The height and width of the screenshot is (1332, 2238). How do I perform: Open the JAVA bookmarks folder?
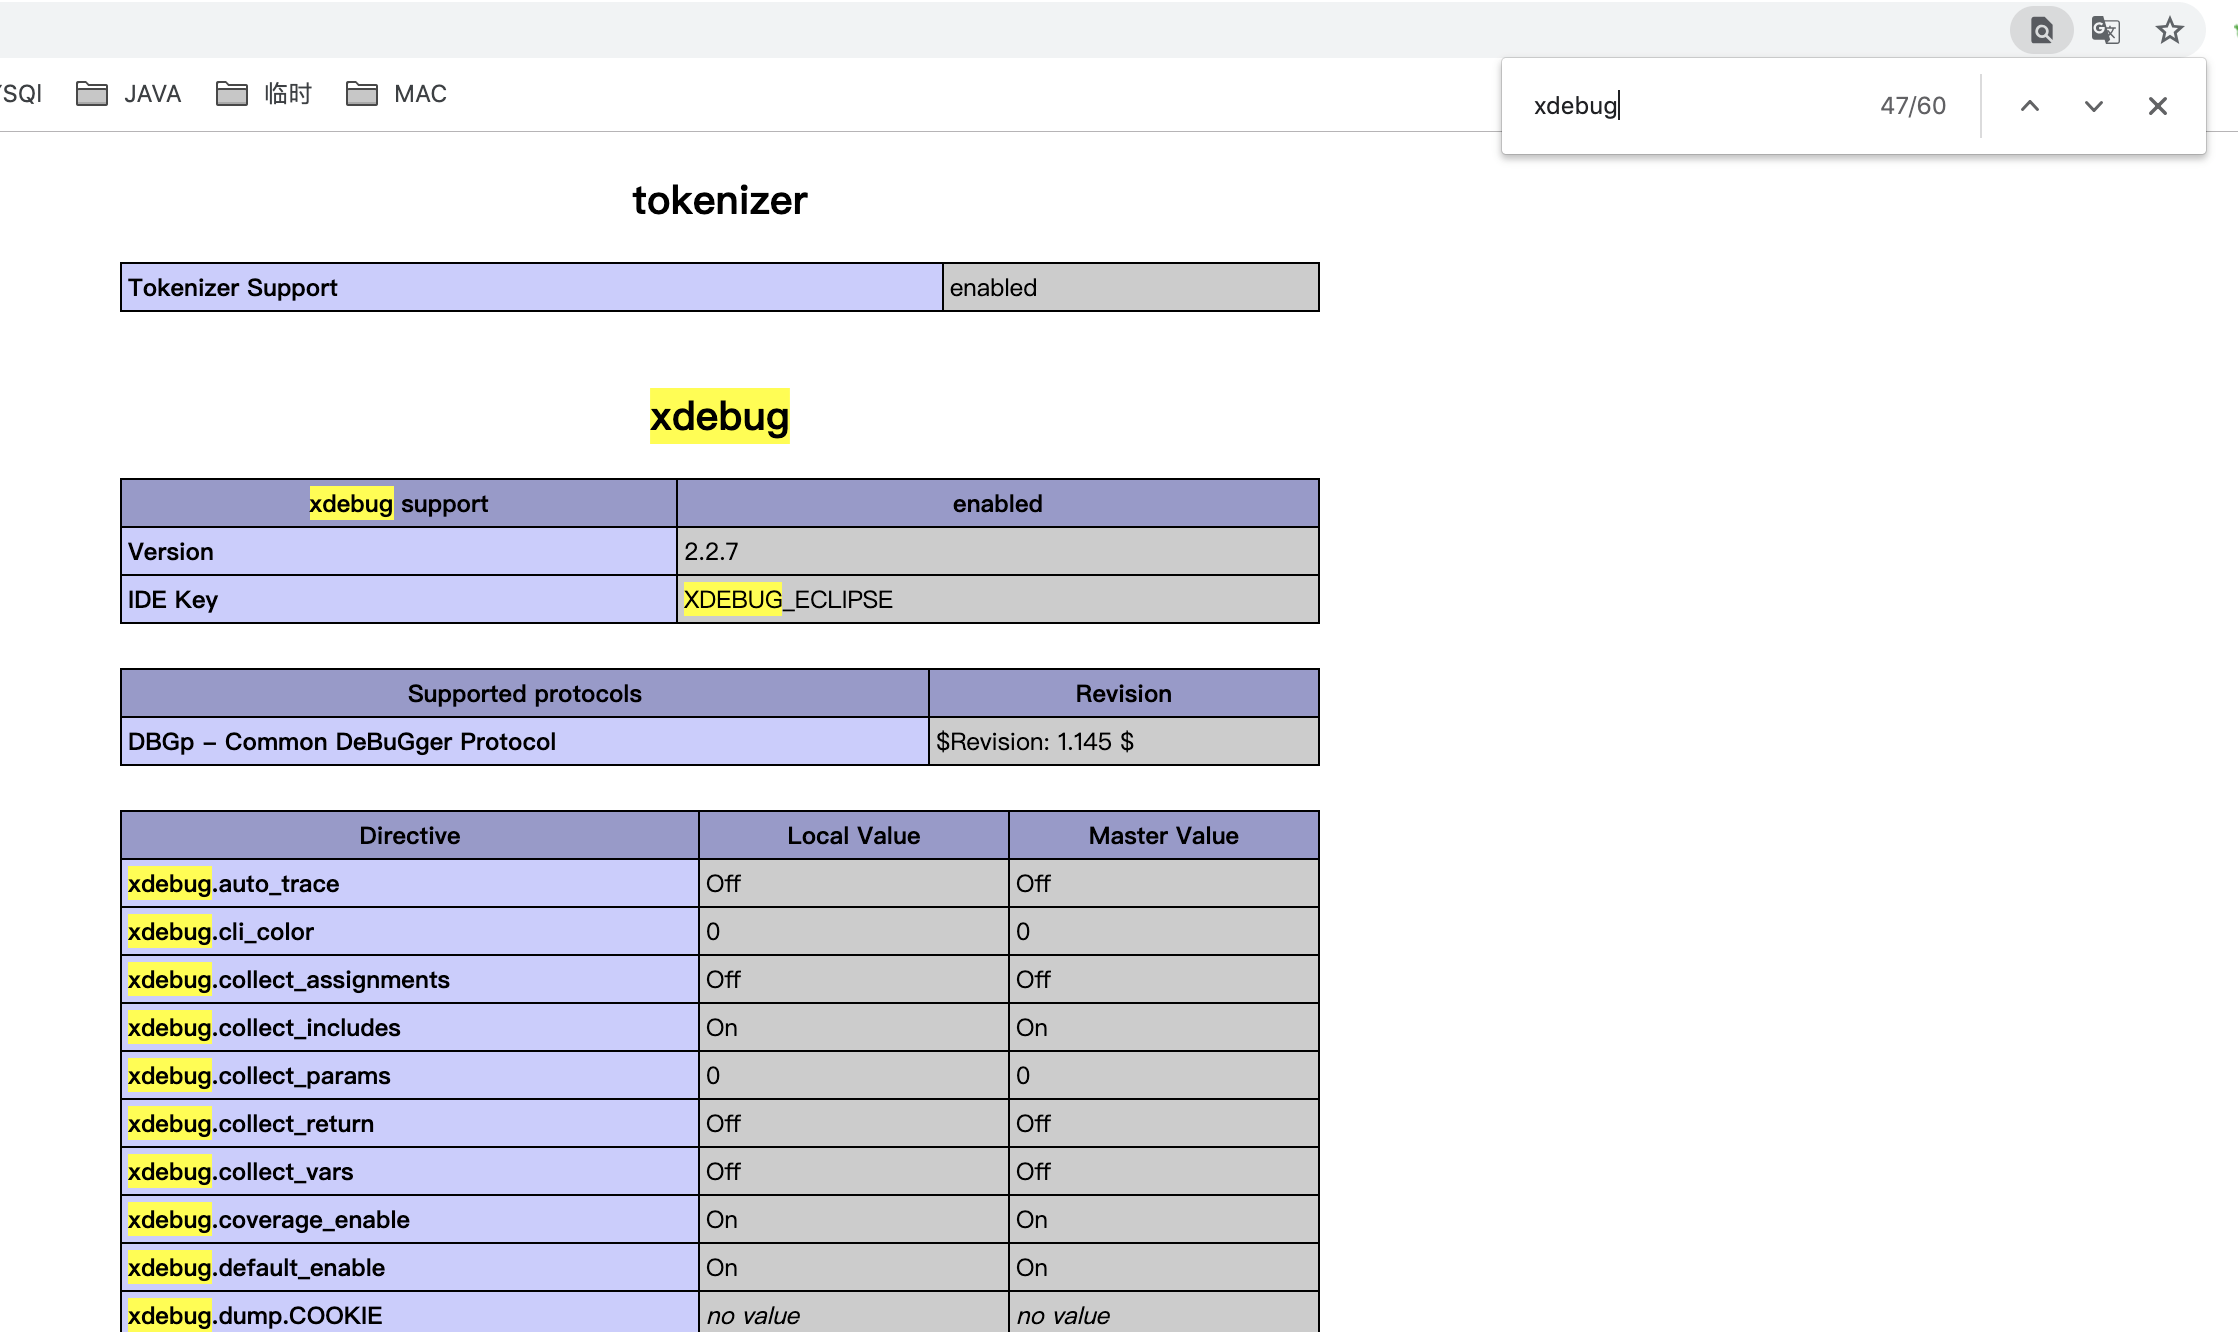pos(129,94)
